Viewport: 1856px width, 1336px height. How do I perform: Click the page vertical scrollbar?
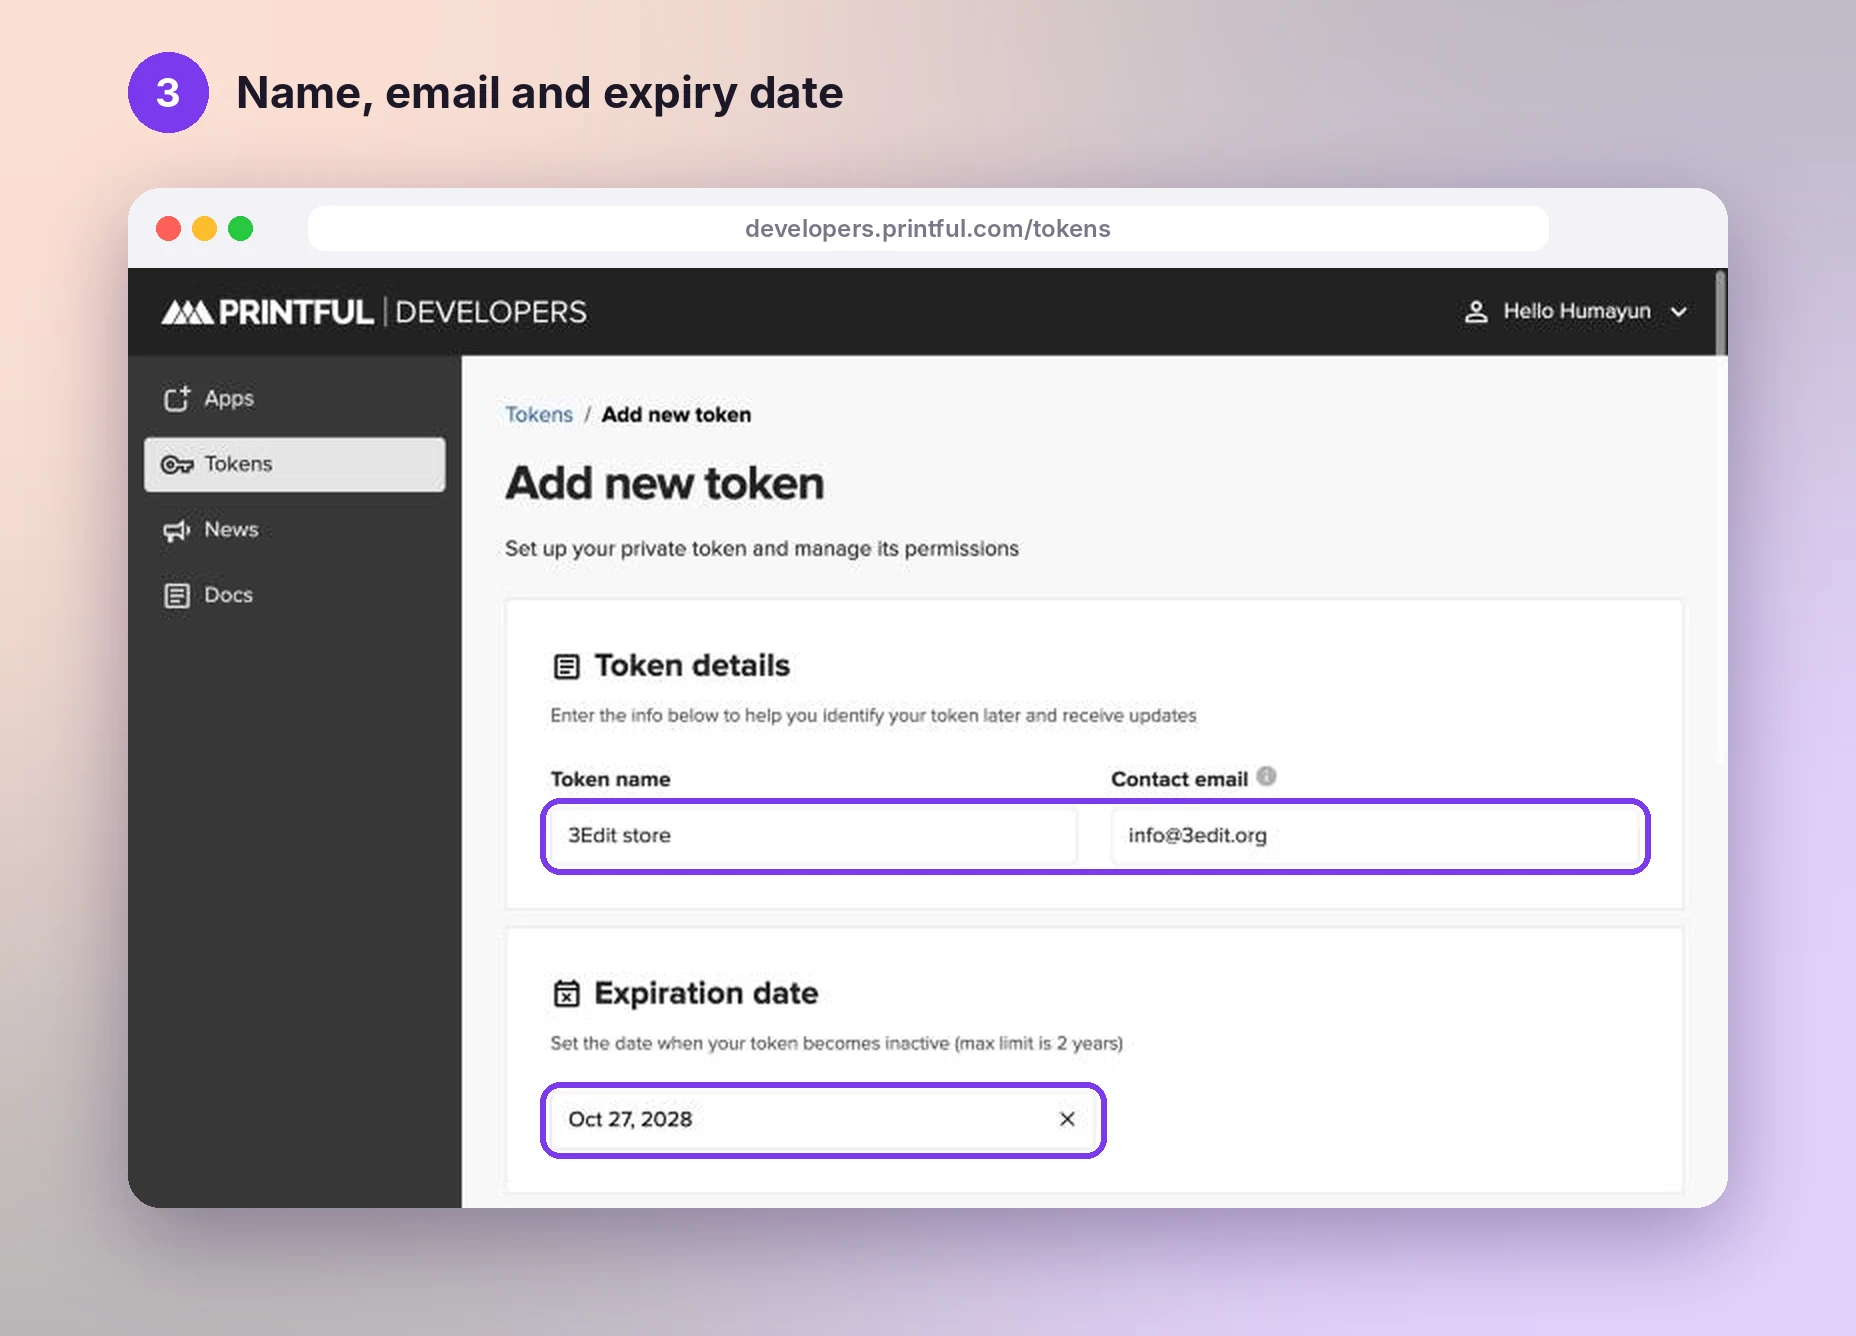coord(1720,312)
